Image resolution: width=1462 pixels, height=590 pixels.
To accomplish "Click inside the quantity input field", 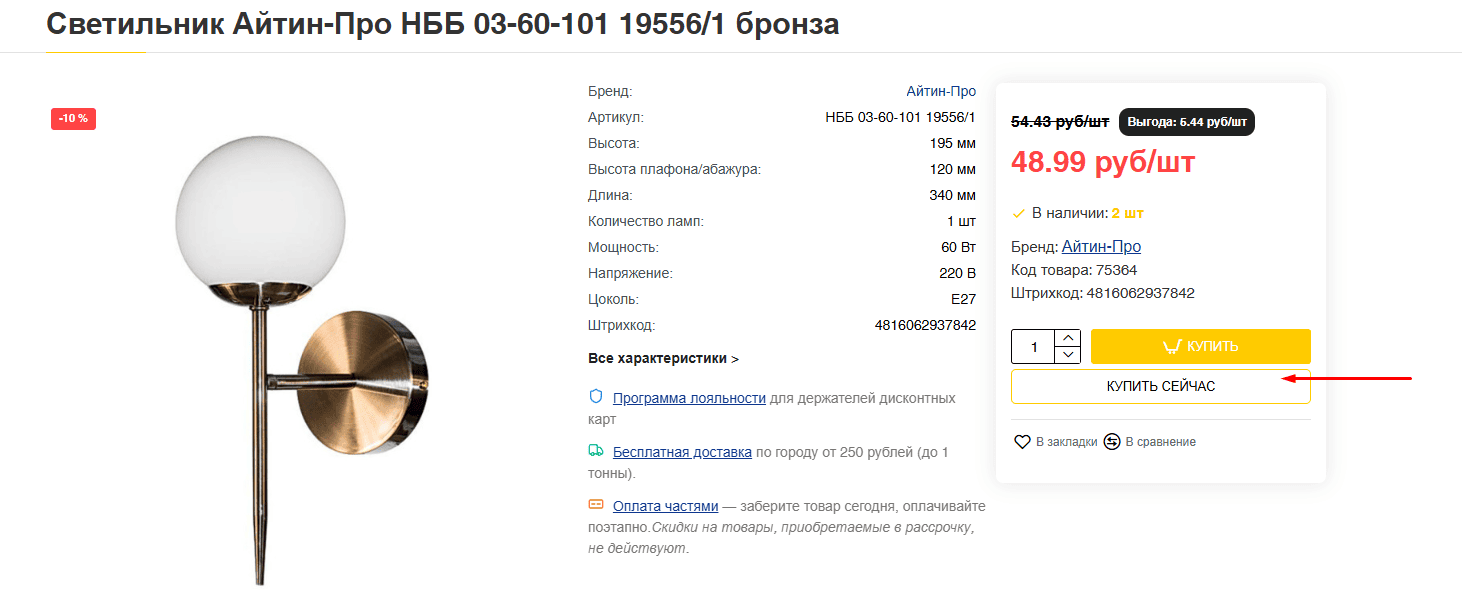I will click(1033, 346).
